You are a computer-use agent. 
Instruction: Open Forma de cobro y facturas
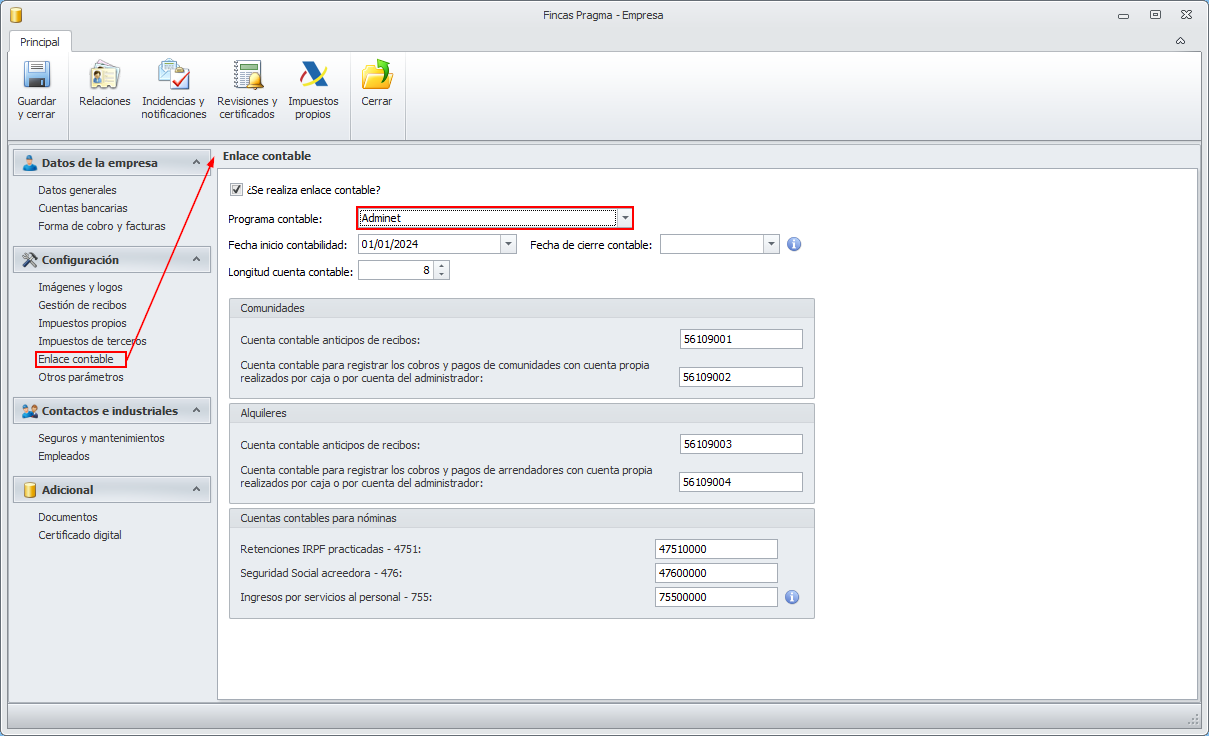tap(102, 226)
